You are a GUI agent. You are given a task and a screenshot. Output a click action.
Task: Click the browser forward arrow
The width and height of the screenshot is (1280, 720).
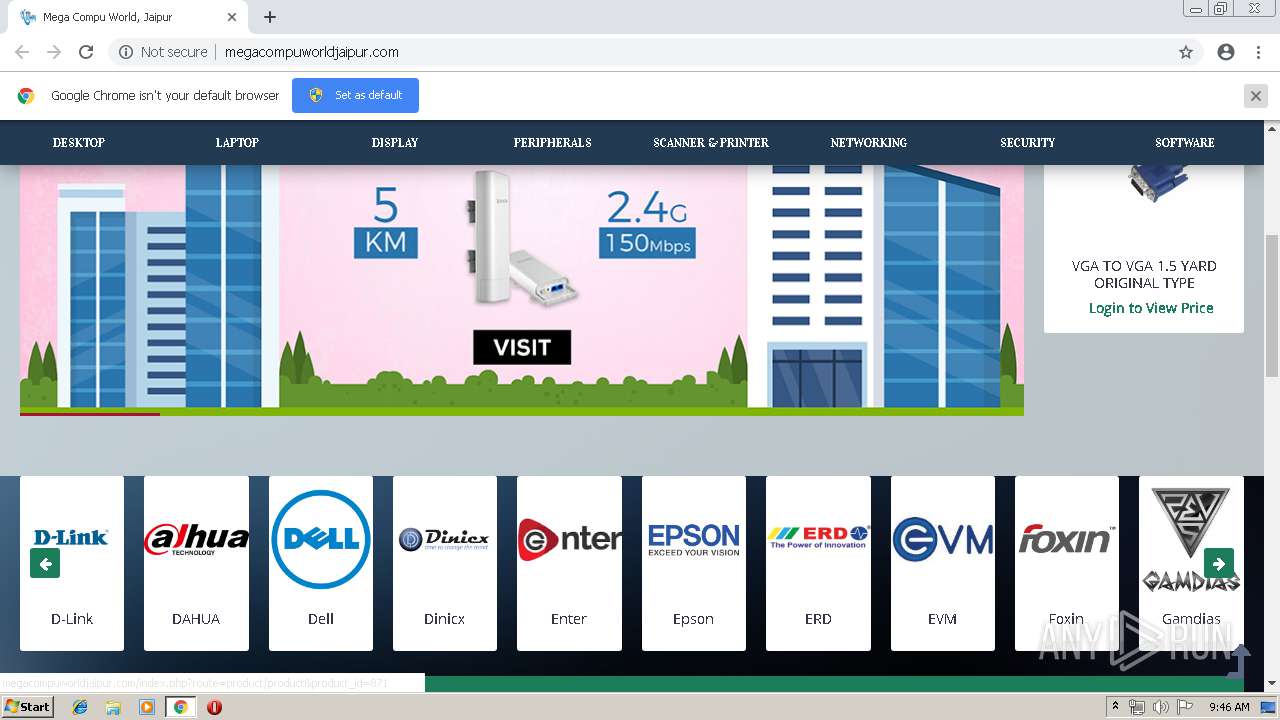click(x=54, y=52)
